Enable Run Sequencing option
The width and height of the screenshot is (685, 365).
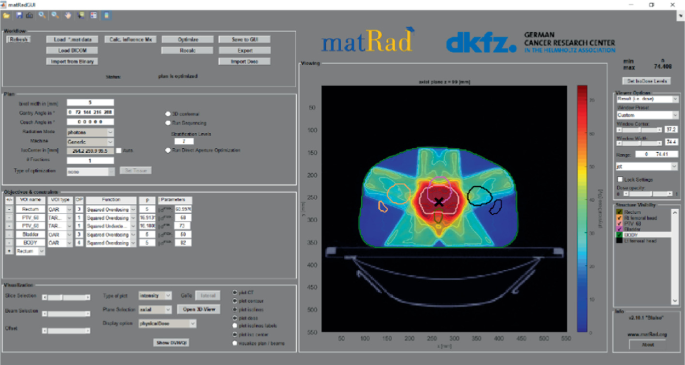(x=168, y=123)
